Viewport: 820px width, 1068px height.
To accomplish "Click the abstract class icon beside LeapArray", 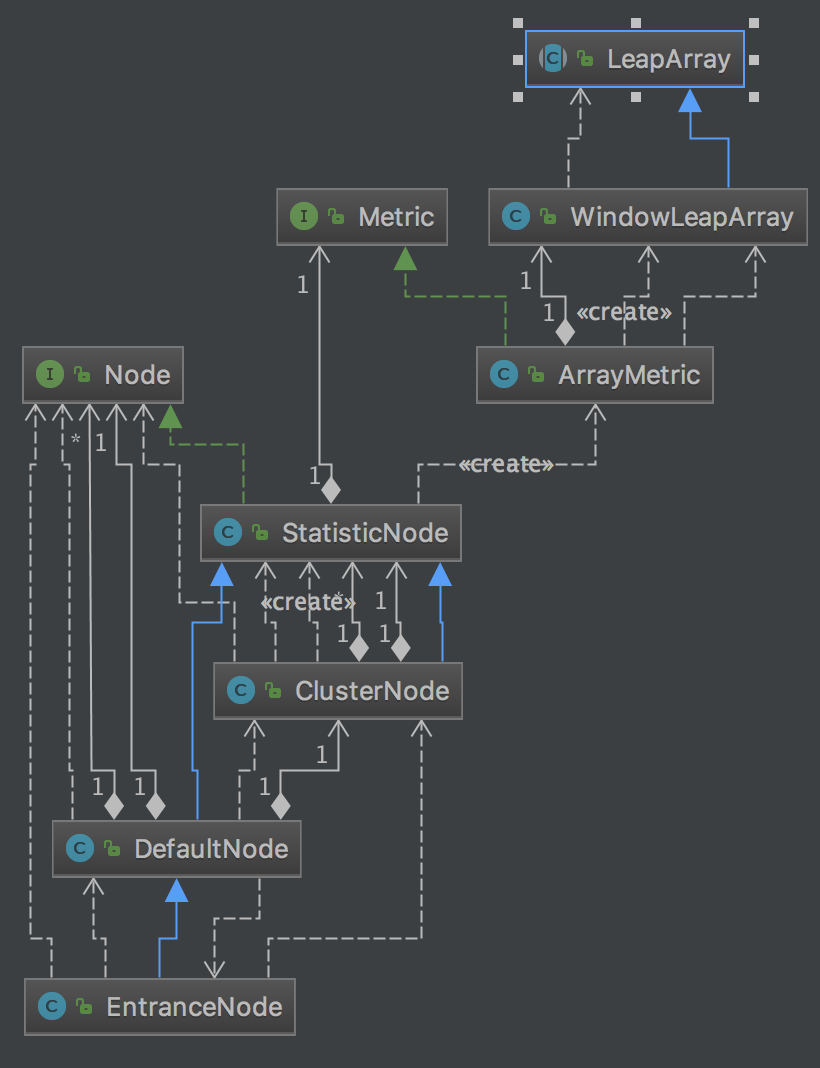I will pyautogui.click(x=552, y=59).
